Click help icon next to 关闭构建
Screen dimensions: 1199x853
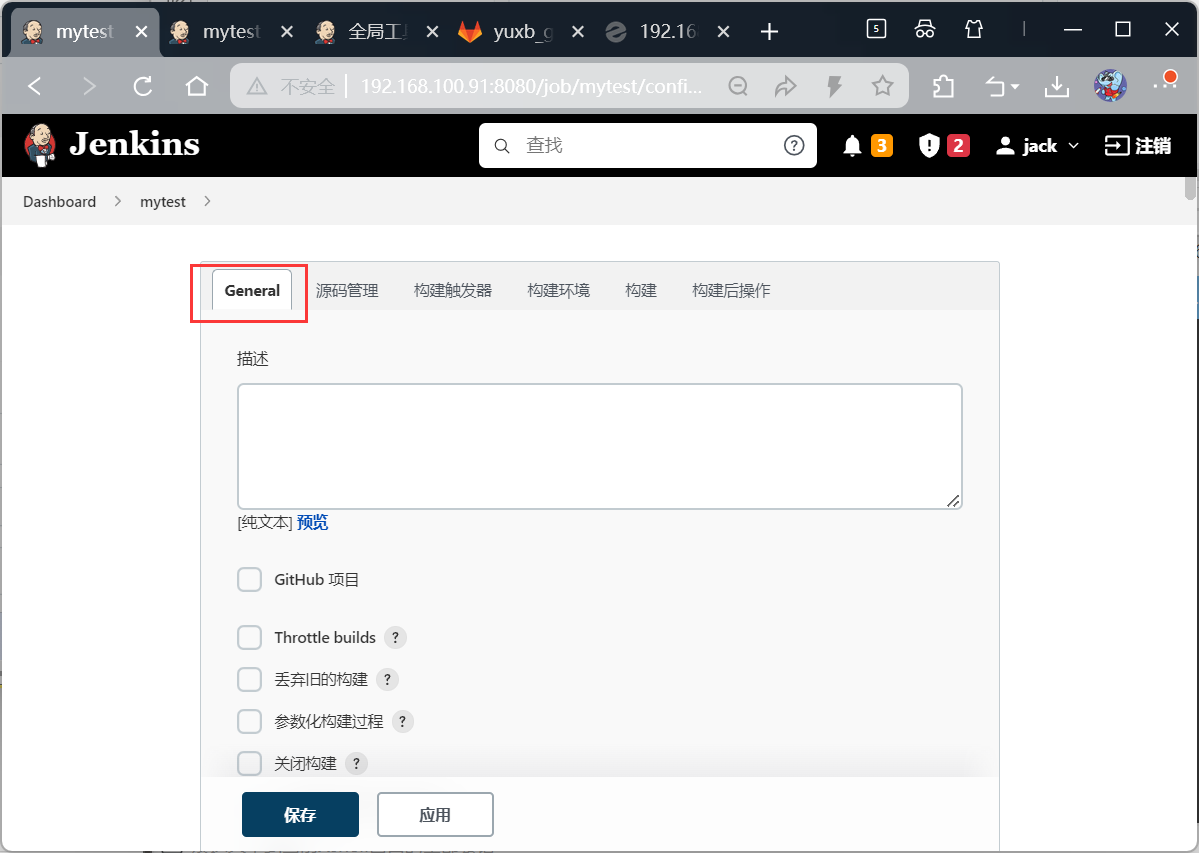[356, 764]
